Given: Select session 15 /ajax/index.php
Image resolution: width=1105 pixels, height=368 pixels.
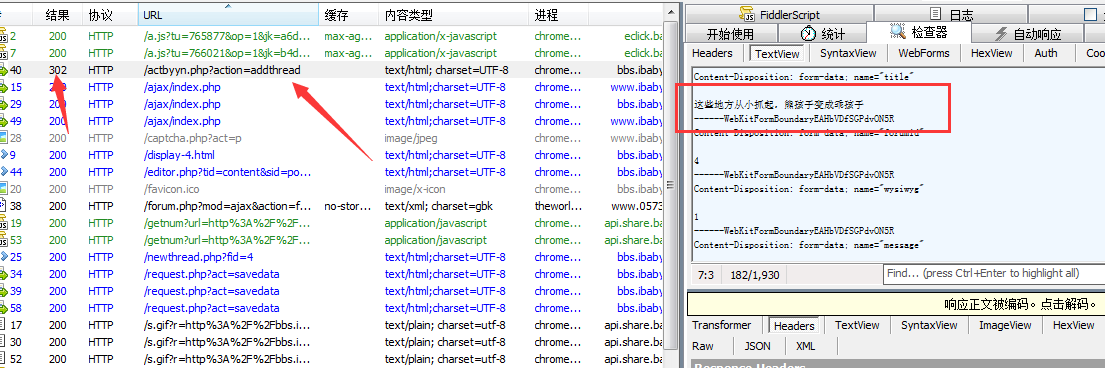Looking at the screenshot, I should coord(331,87).
